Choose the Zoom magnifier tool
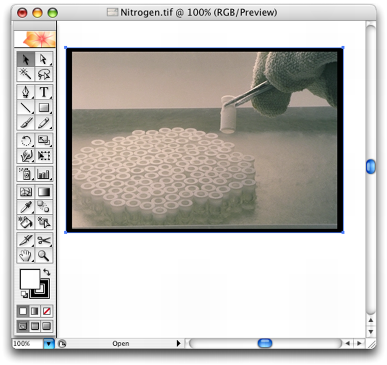The image size is (387, 365). click(x=43, y=255)
